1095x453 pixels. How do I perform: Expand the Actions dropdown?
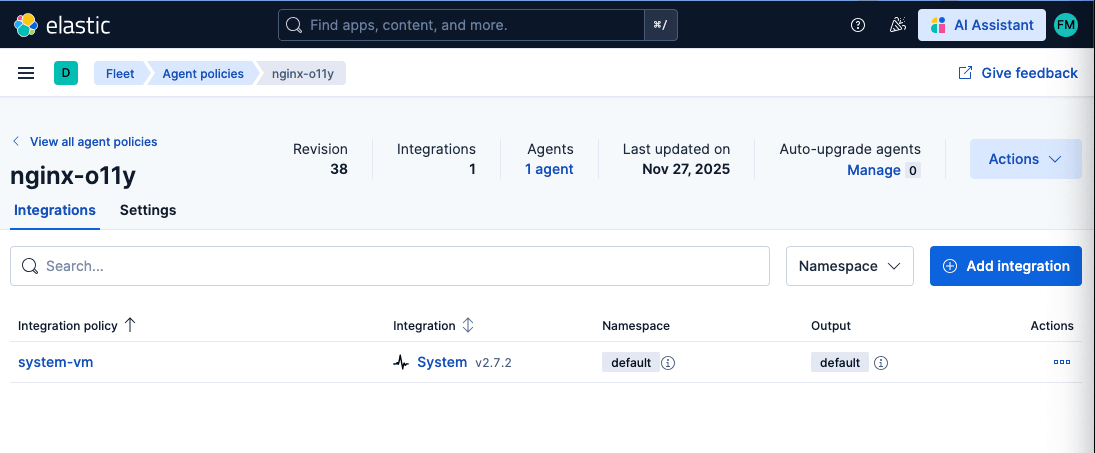click(1025, 159)
